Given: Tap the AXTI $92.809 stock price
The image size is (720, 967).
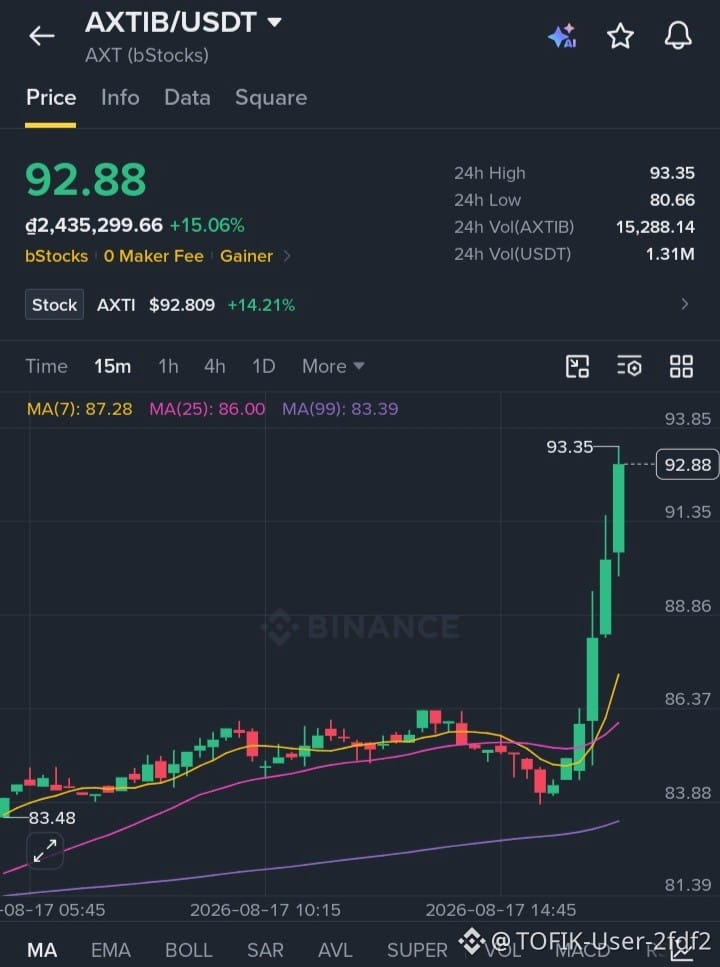Looking at the screenshot, I should click(156, 305).
